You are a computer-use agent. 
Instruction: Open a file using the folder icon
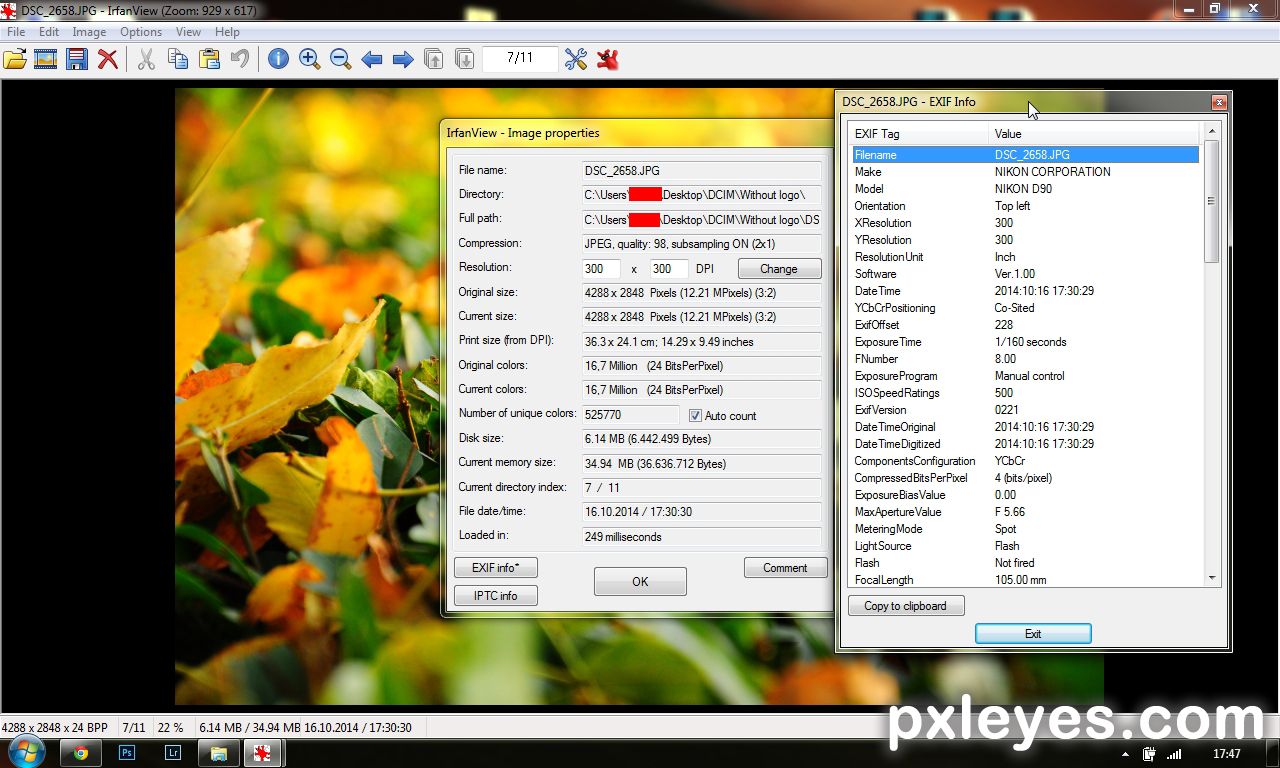14,59
